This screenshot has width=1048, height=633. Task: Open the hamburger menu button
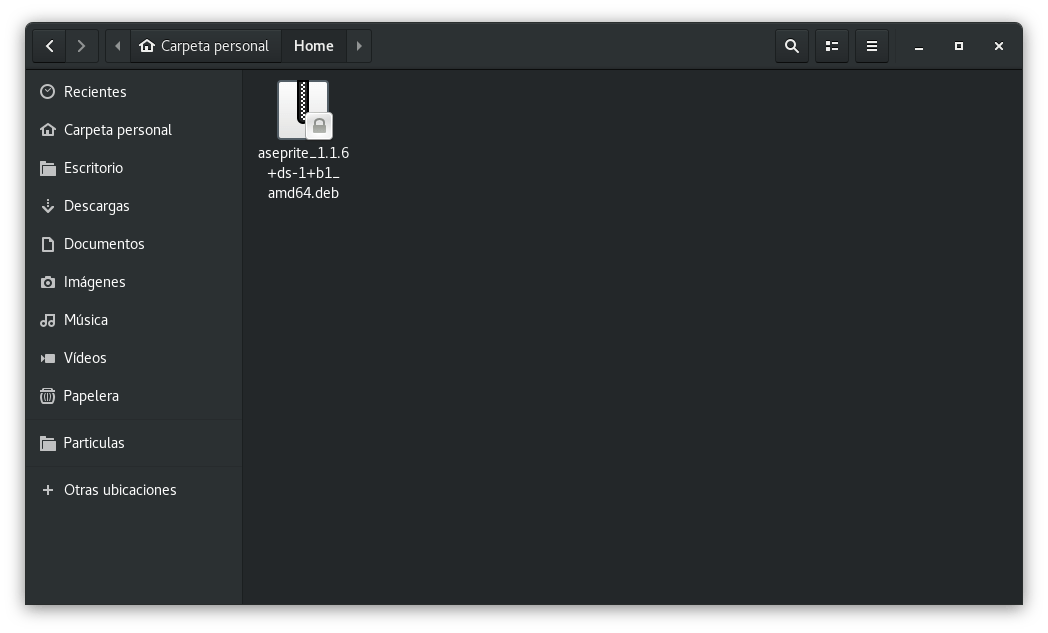coord(872,46)
